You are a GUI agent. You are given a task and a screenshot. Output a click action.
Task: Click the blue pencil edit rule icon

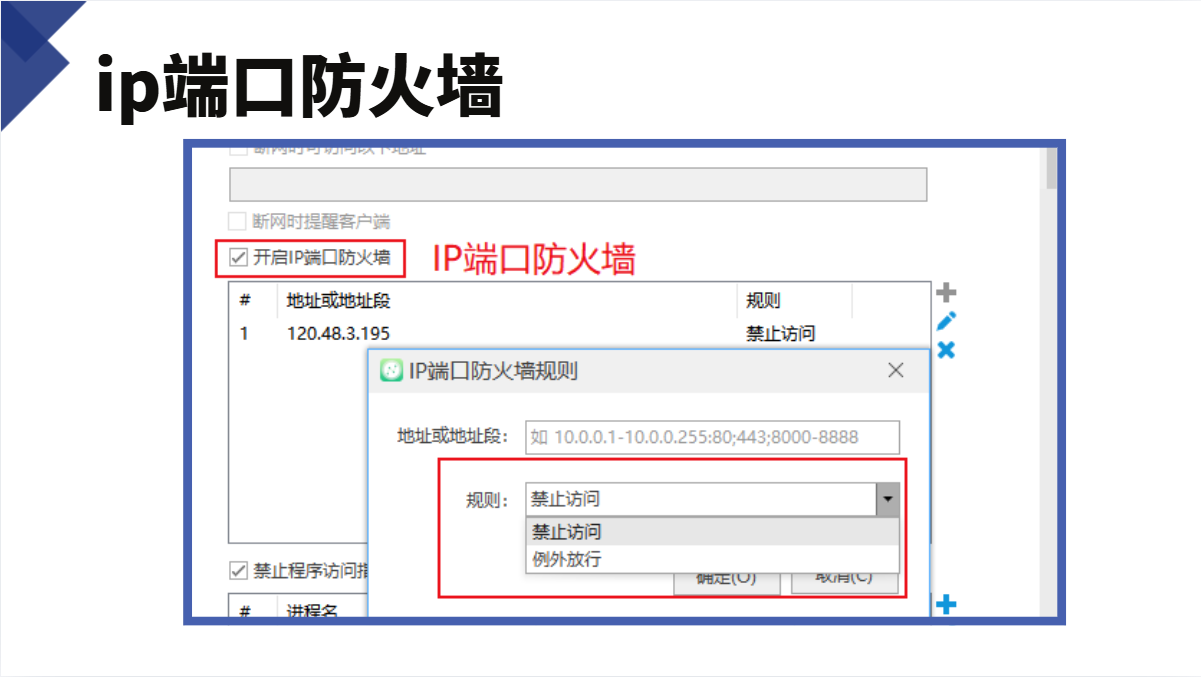[946, 321]
